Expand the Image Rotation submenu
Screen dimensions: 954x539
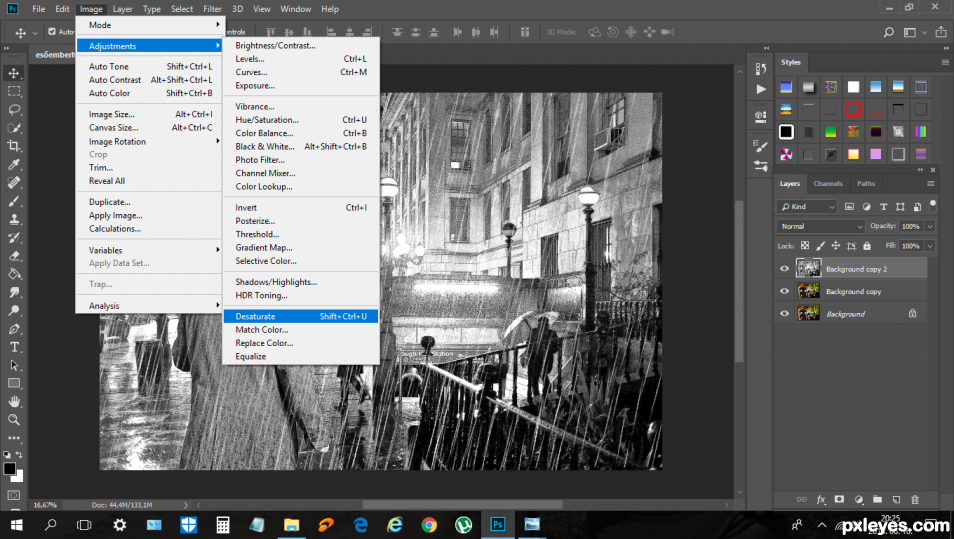point(148,141)
